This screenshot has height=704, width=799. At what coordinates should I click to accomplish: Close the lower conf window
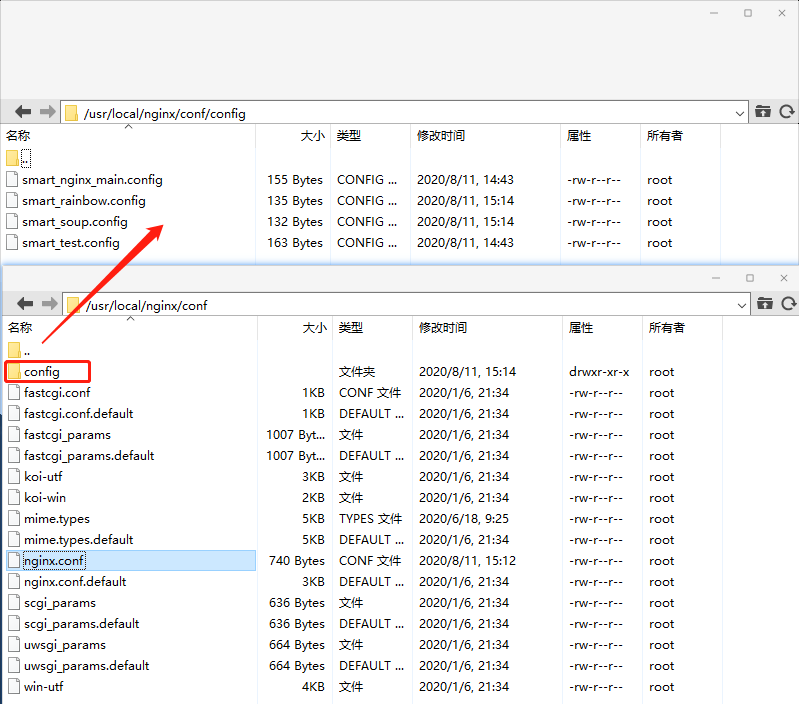784,278
